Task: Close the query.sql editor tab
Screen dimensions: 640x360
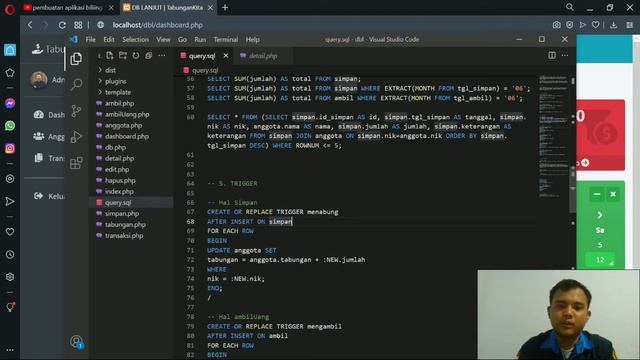Action: [226, 56]
